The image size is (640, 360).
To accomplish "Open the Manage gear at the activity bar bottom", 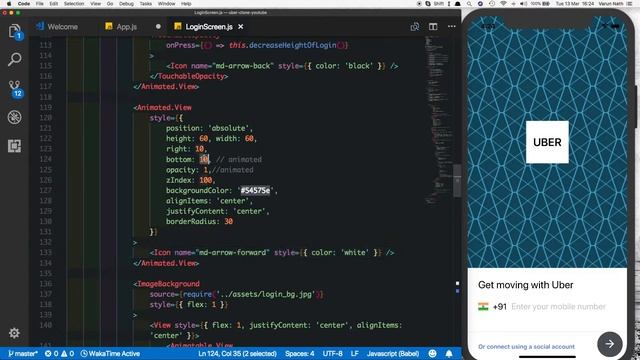I will click(14, 333).
